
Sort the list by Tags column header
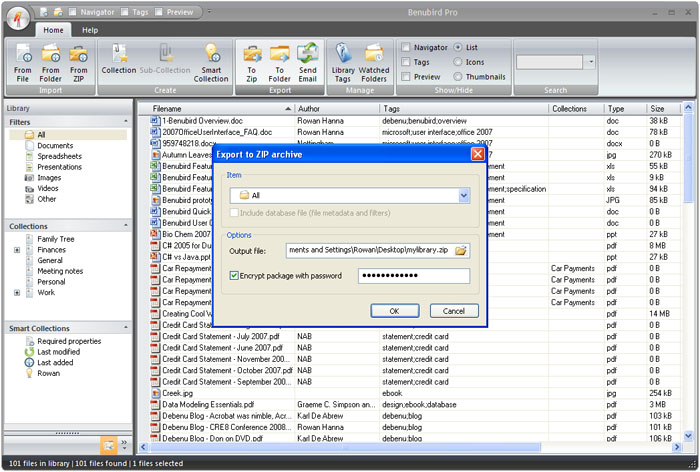[464, 109]
